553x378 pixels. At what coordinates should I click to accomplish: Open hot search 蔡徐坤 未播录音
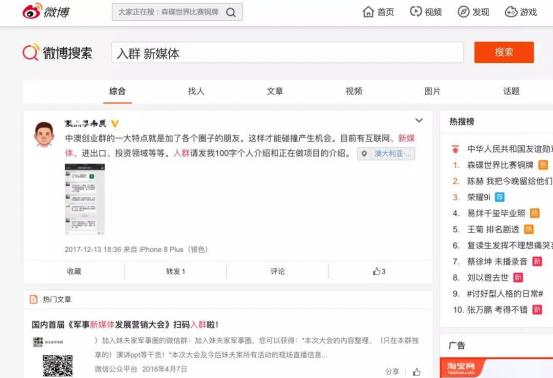(497, 261)
